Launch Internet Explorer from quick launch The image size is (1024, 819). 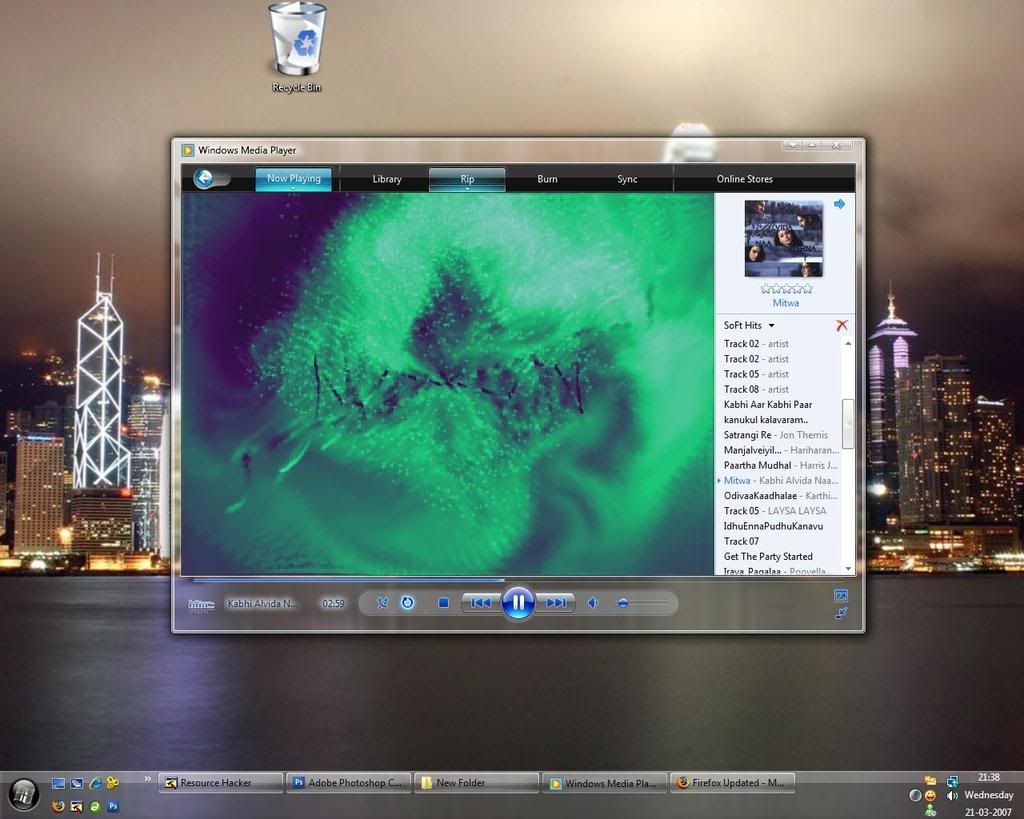pos(95,782)
